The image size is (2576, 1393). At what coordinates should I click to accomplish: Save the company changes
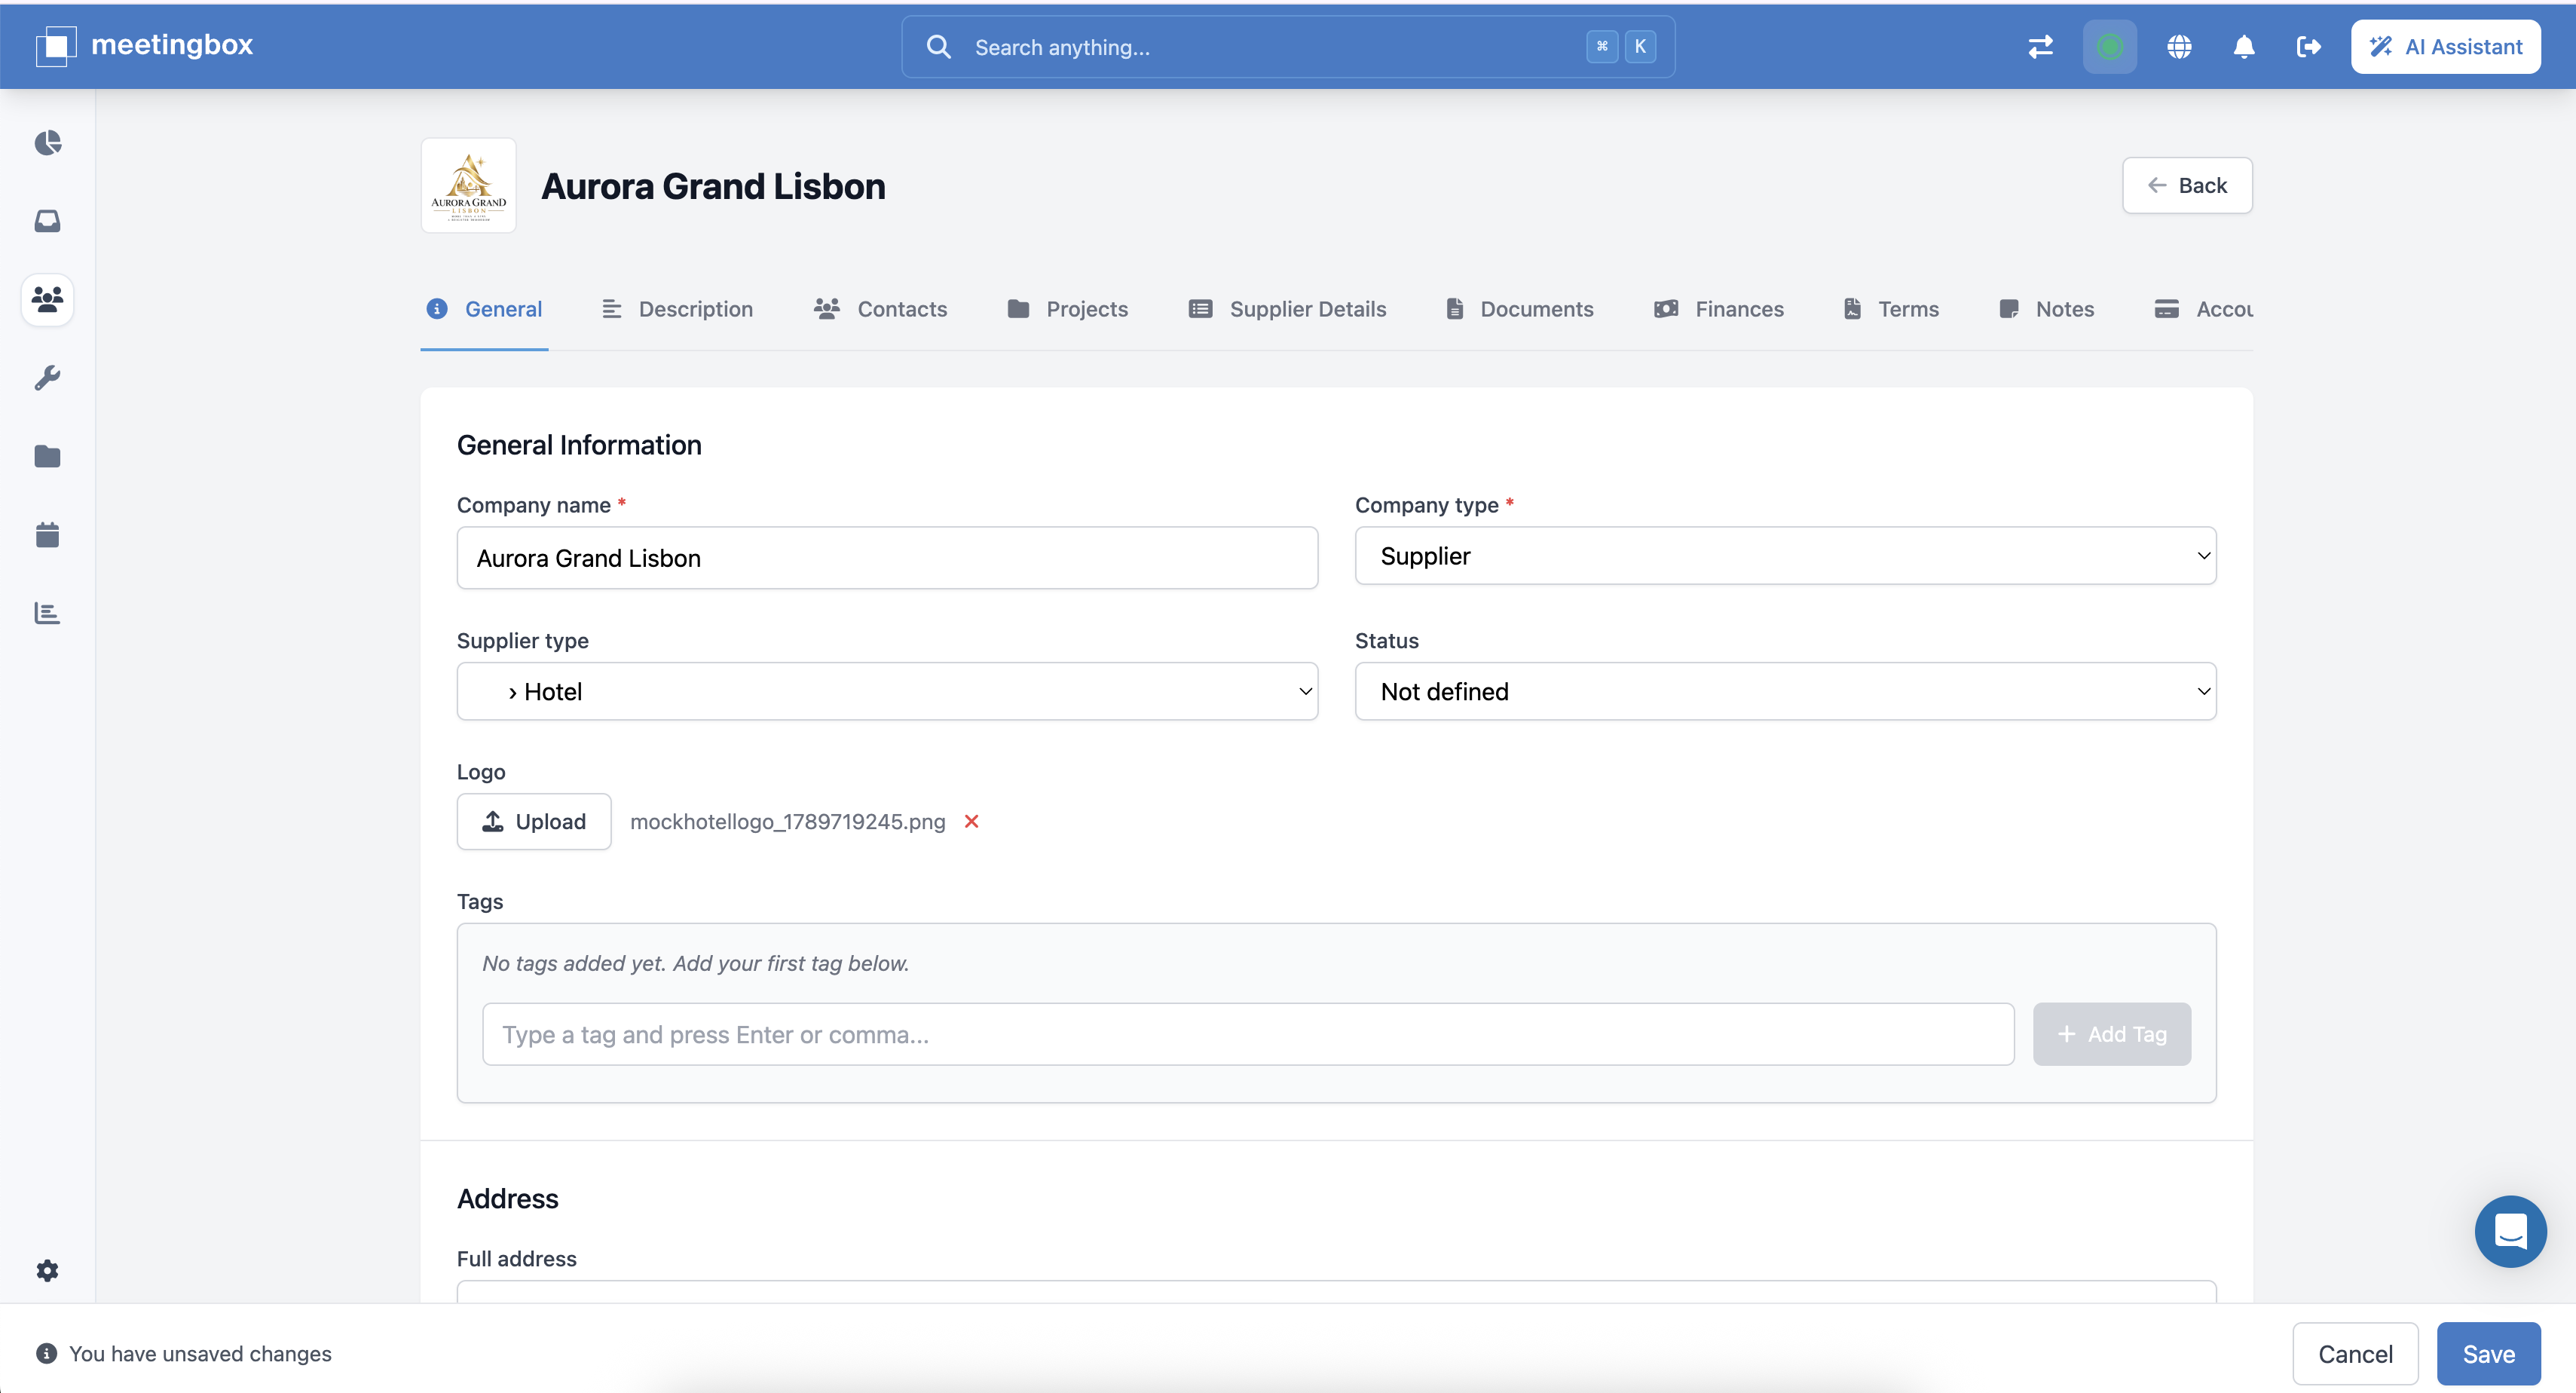point(2488,1354)
